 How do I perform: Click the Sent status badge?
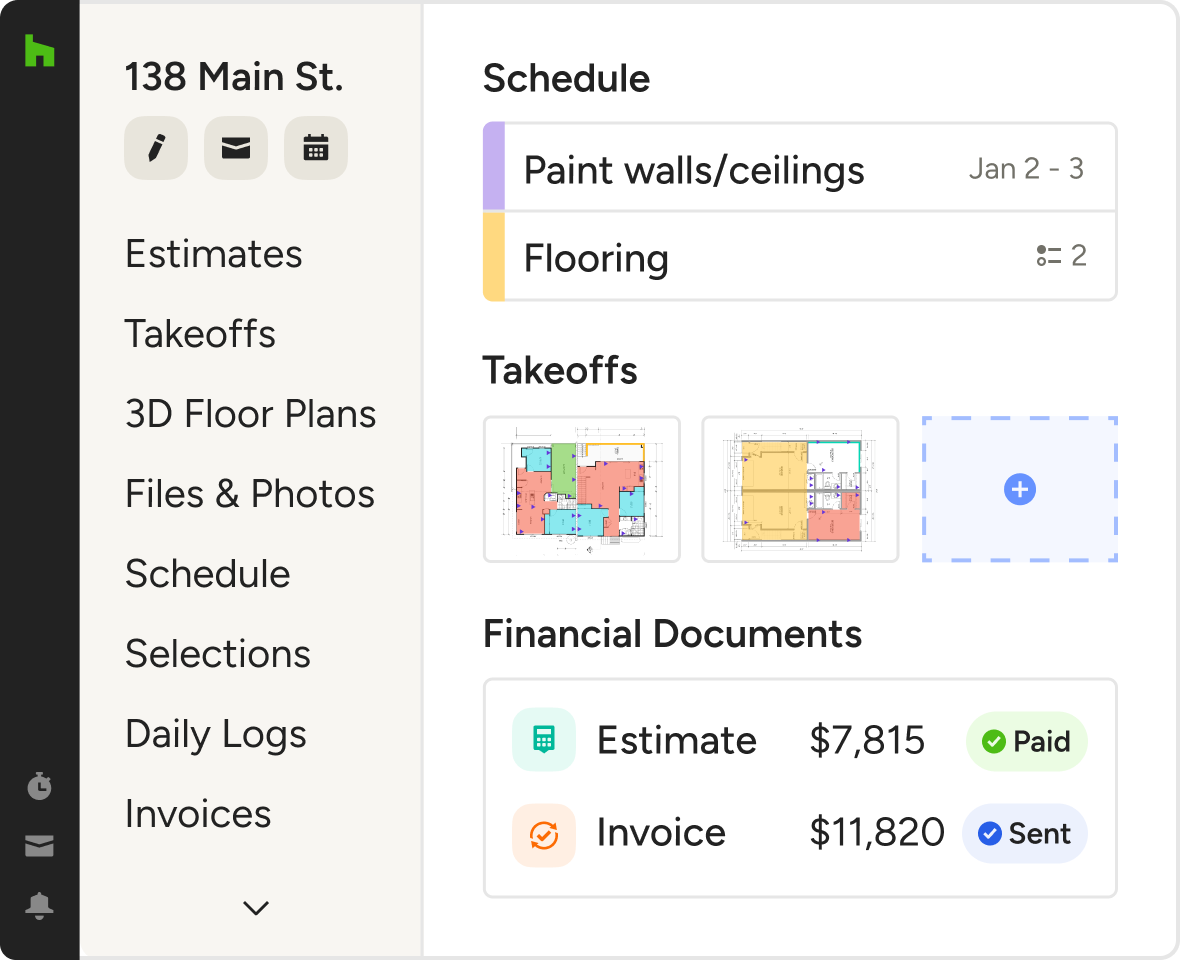pos(1024,834)
